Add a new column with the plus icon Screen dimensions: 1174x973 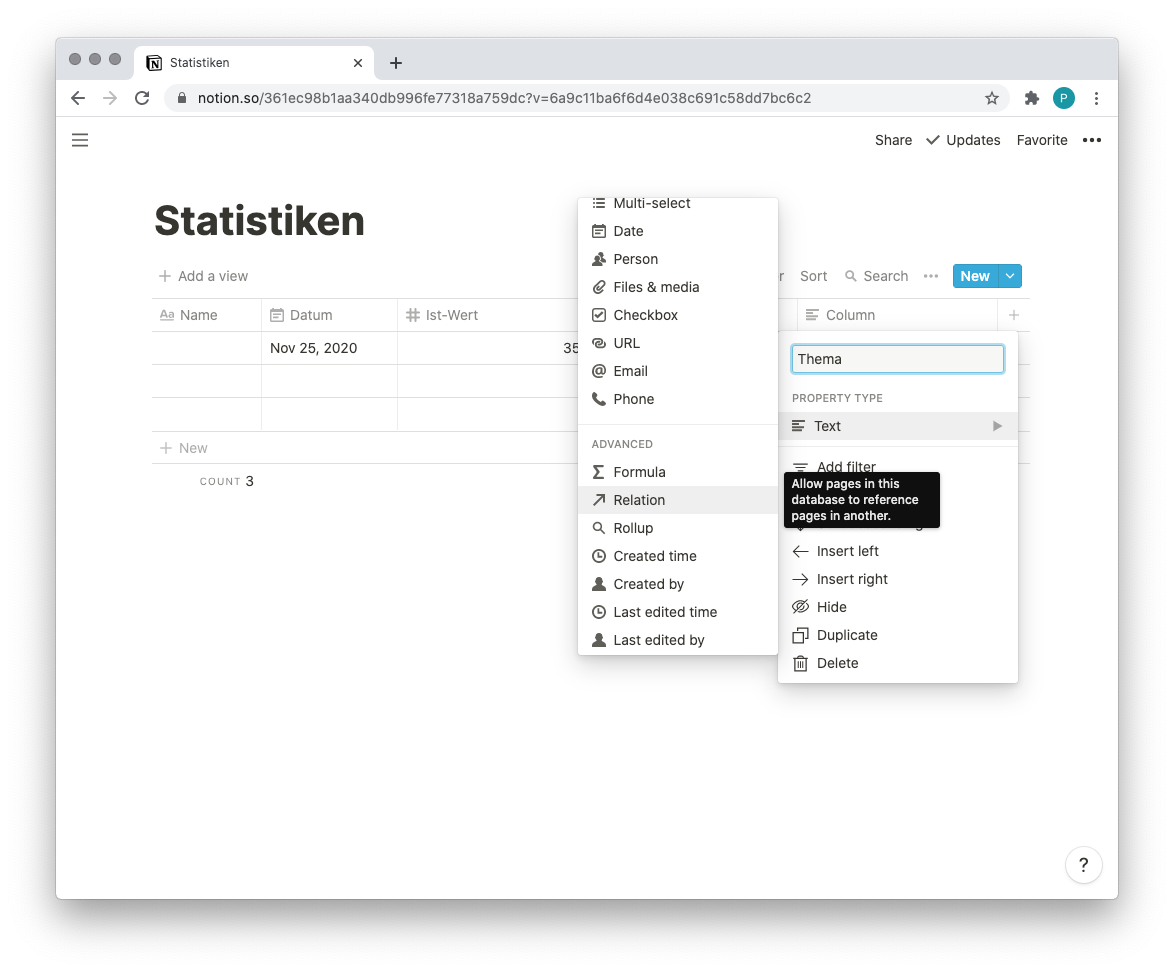coord(1014,315)
